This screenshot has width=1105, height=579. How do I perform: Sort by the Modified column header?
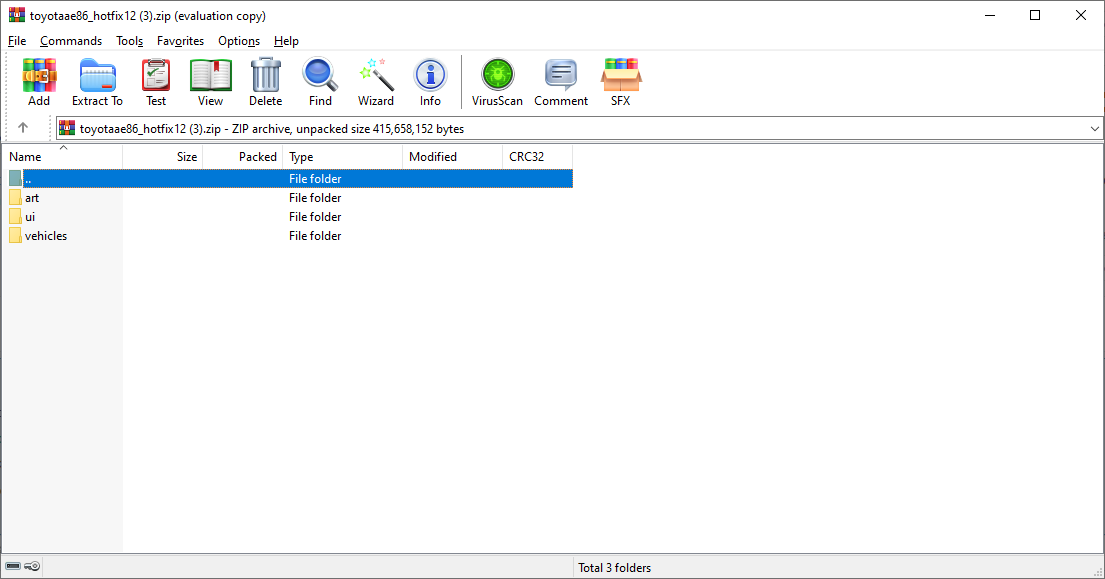452,156
